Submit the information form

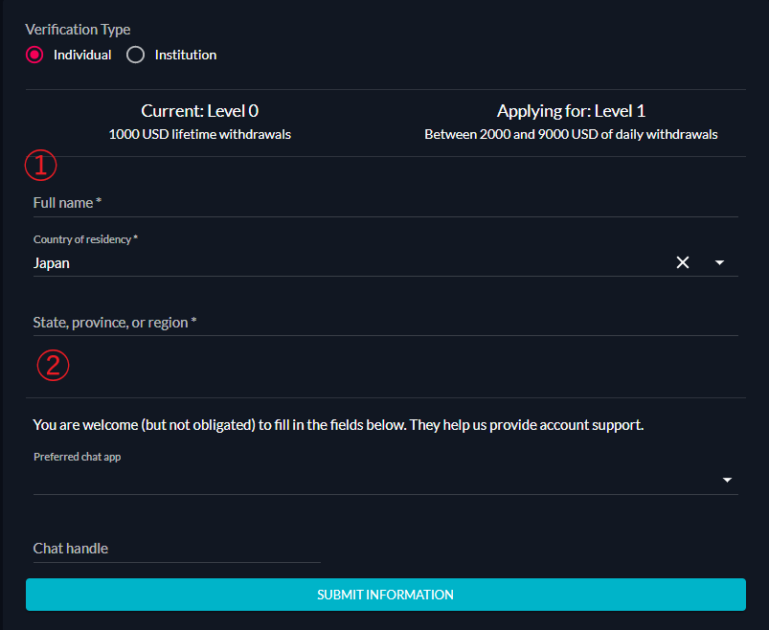[x=385, y=594]
